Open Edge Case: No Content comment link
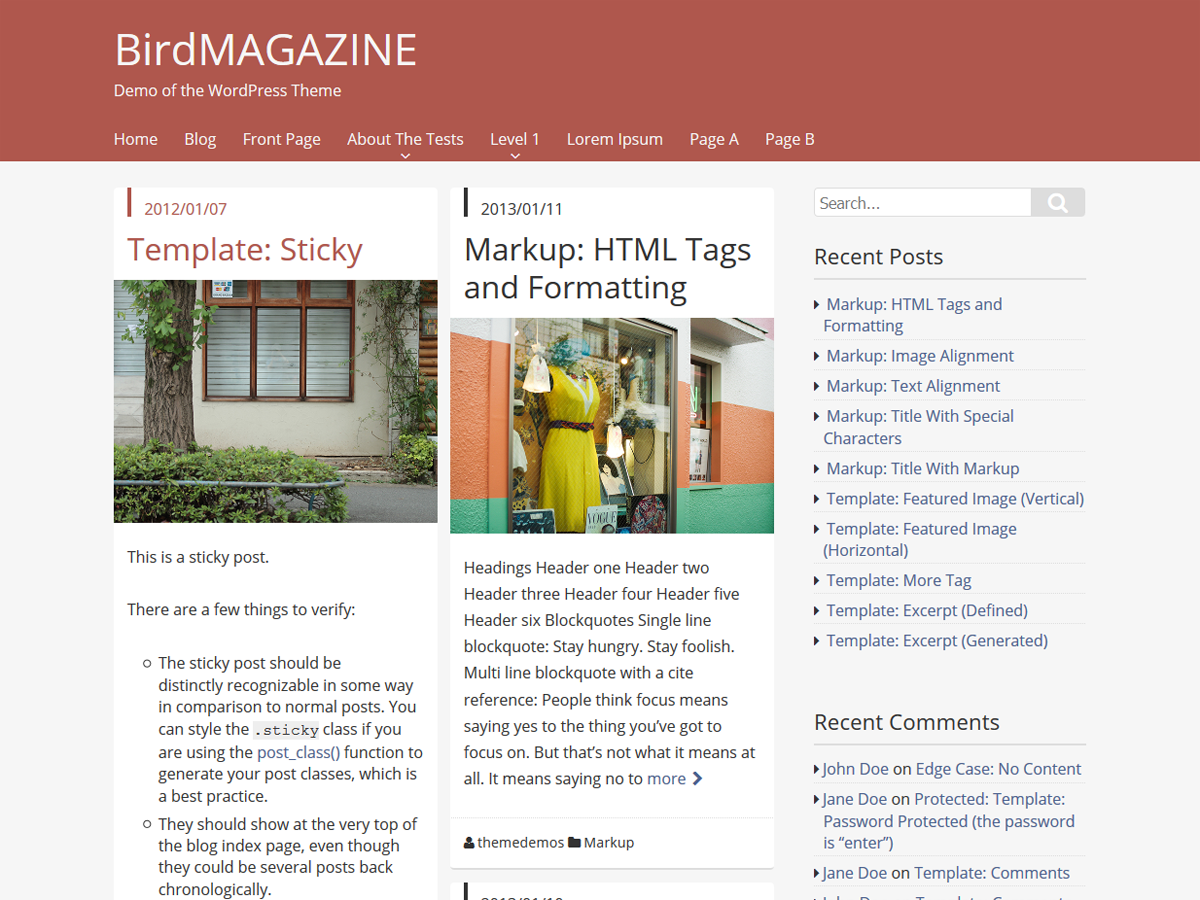This screenshot has height=900, width=1200. [998, 768]
